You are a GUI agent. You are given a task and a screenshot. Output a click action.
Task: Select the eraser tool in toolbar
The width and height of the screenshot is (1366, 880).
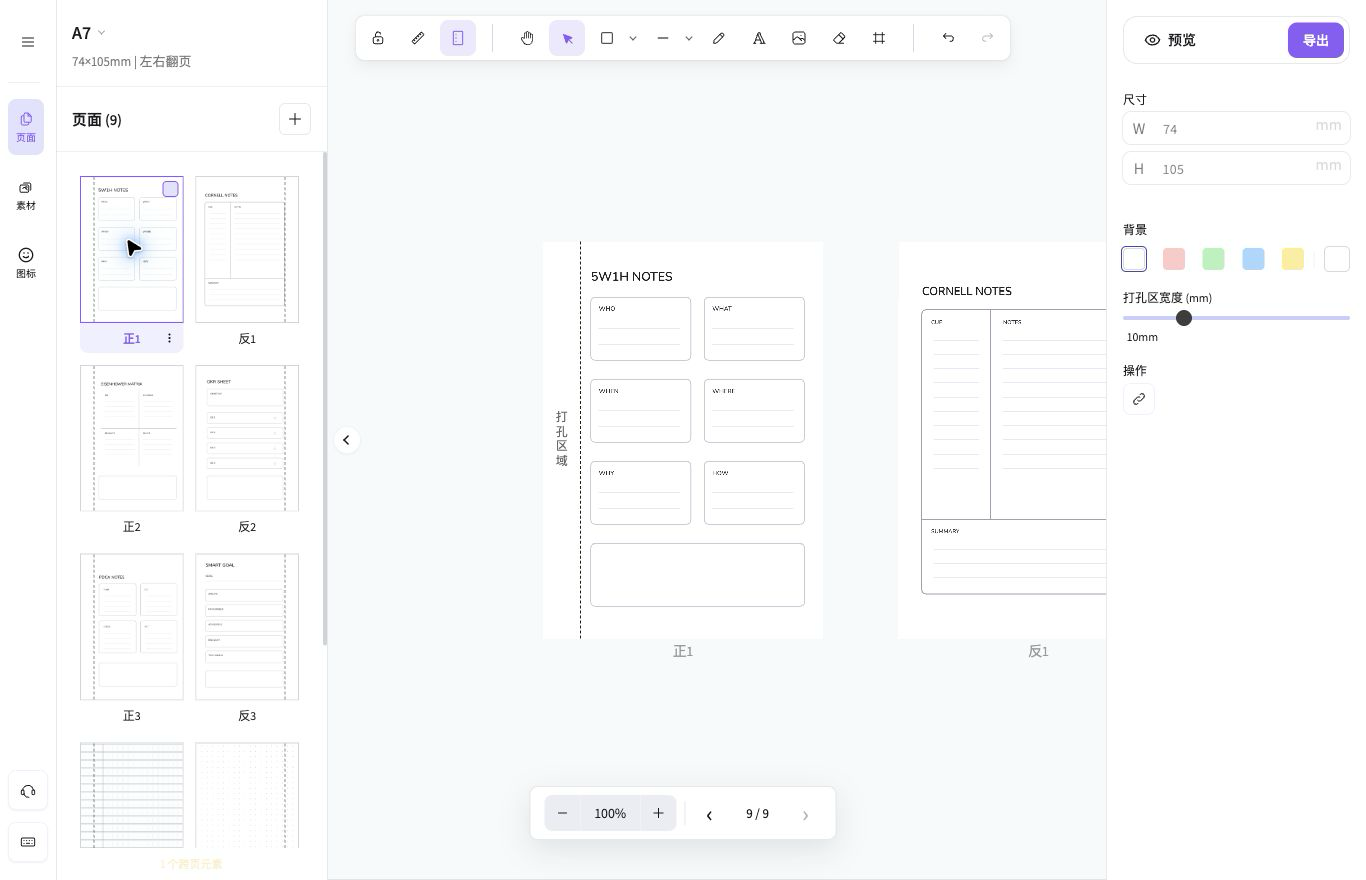click(839, 38)
